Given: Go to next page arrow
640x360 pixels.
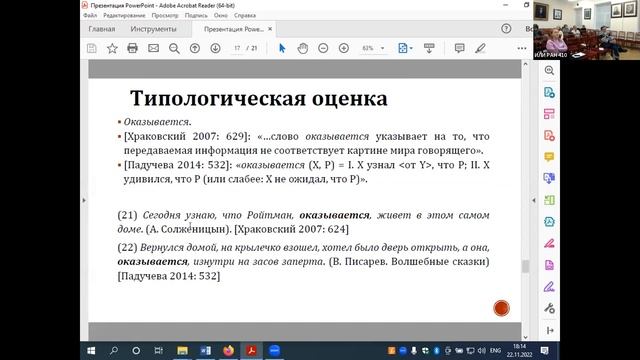Looking at the screenshot, I should coord(216,48).
